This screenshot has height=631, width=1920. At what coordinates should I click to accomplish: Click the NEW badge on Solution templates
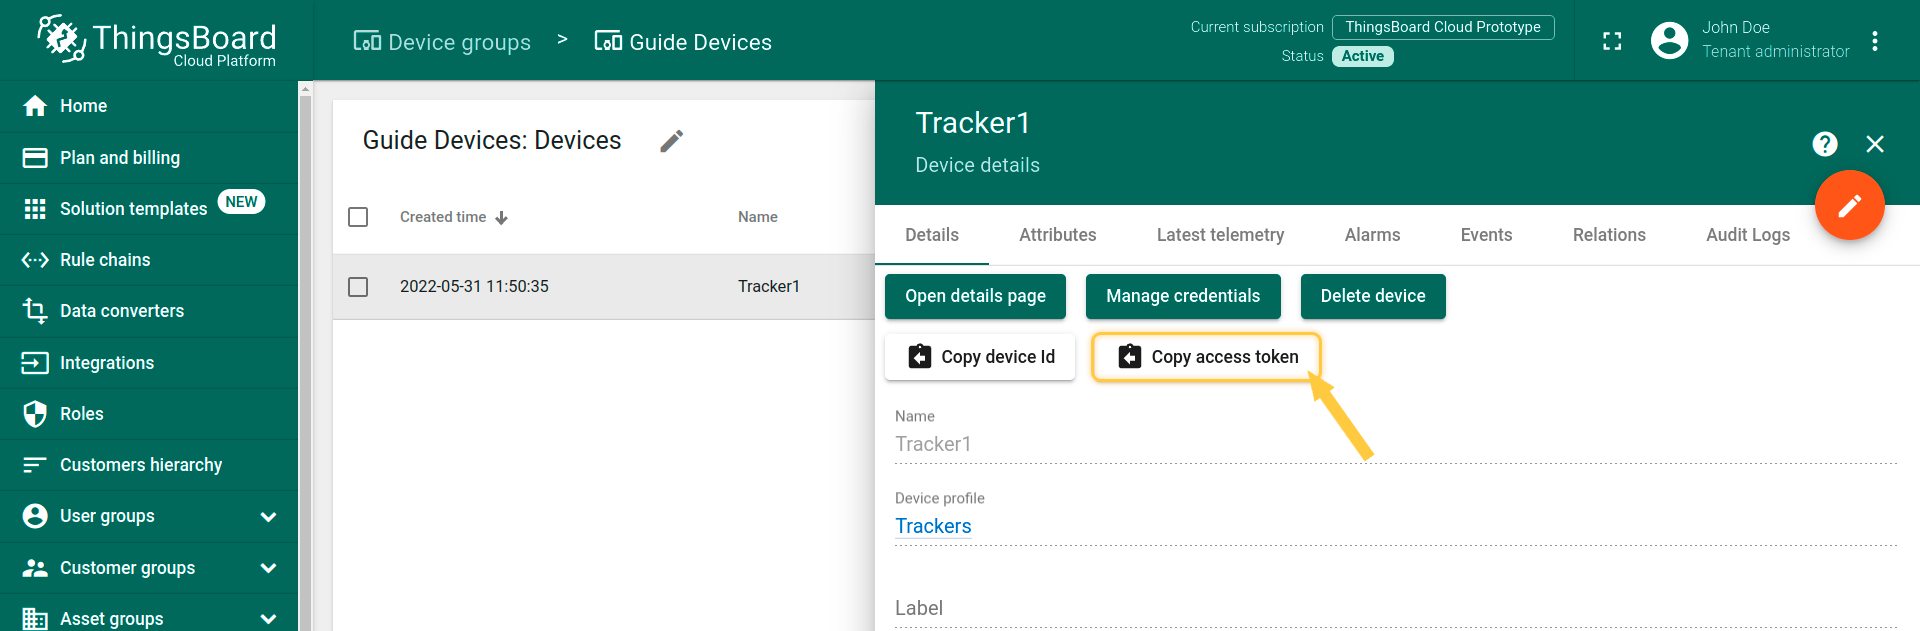click(x=241, y=202)
